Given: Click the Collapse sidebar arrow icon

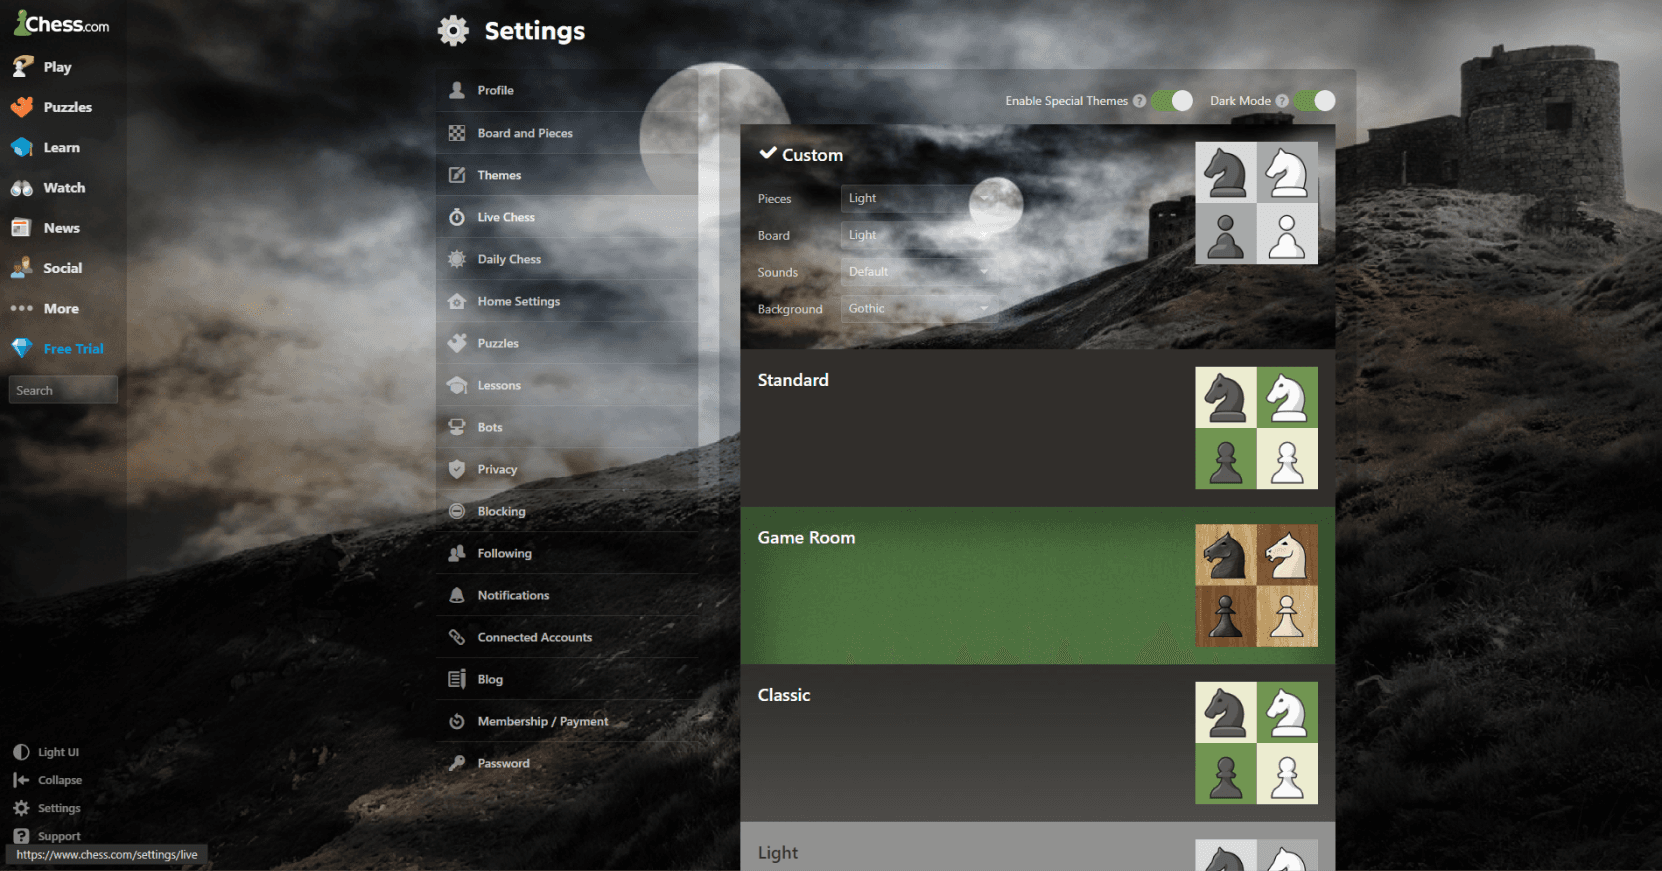Looking at the screenshot, I should click(21, 780).
